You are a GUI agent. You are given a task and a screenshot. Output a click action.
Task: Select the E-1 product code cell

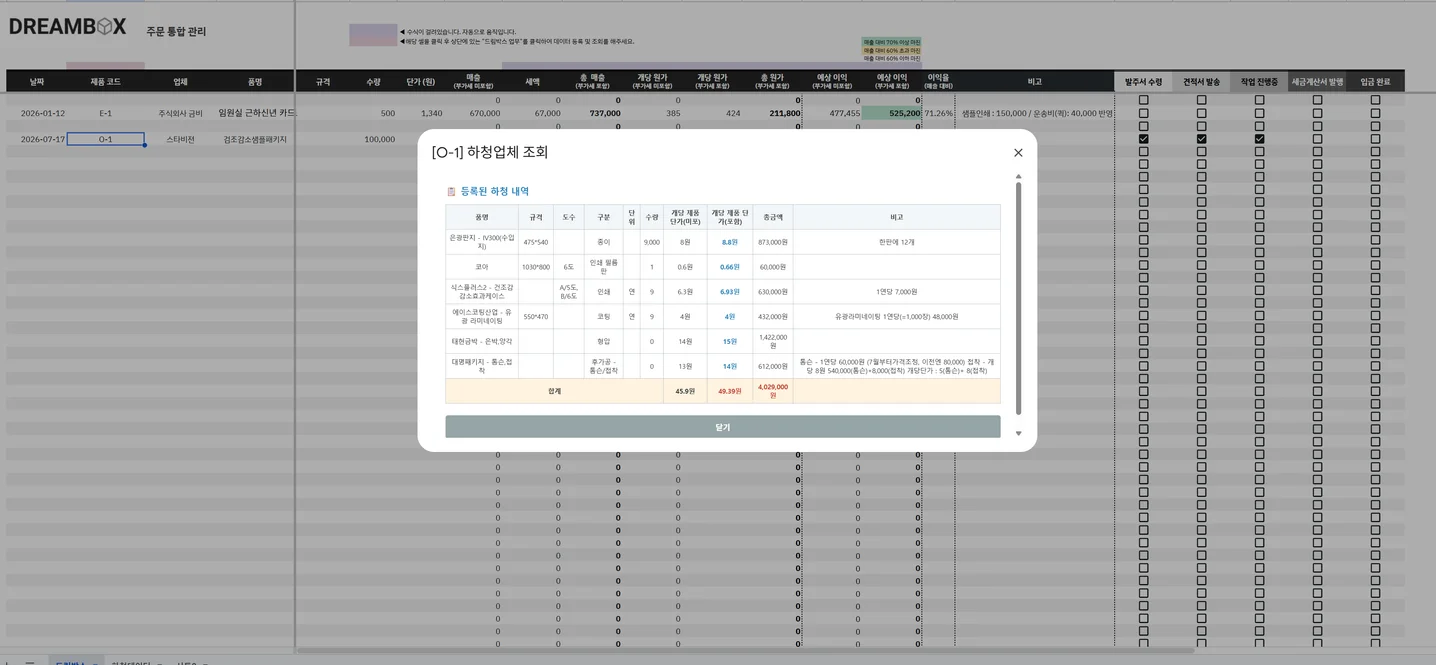coord(105,113)
